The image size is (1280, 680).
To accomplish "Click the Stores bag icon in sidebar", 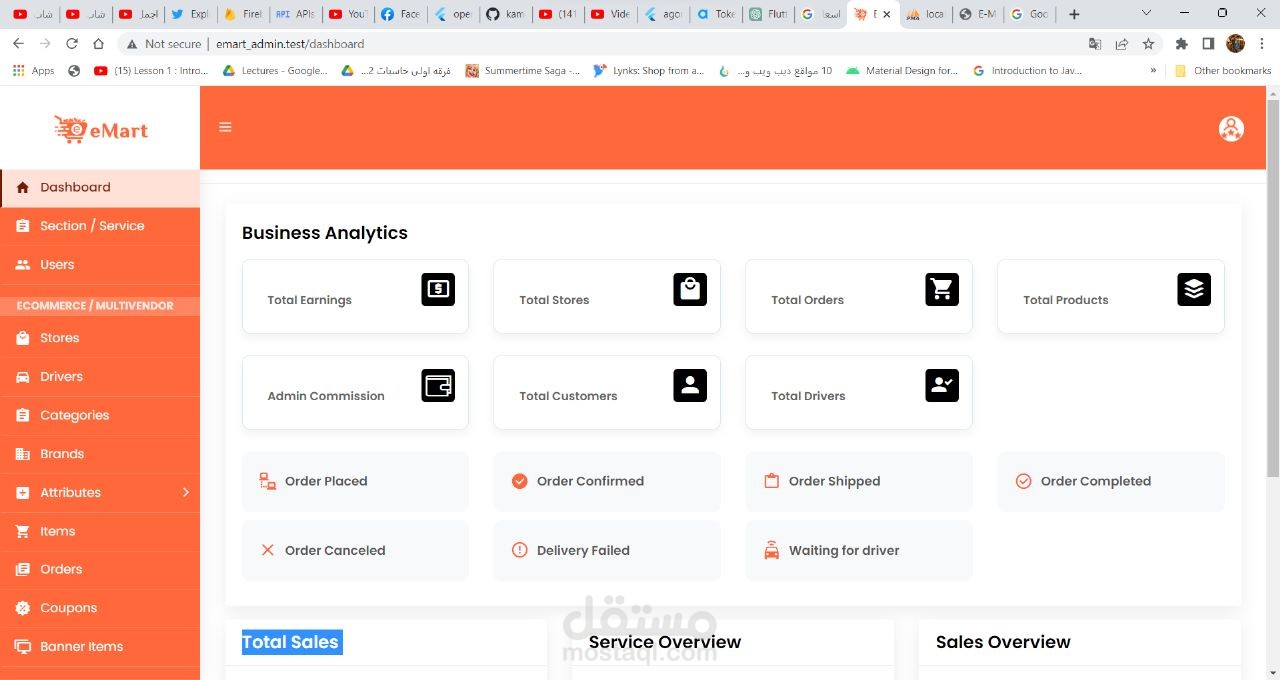I will (x=22, y=338).
